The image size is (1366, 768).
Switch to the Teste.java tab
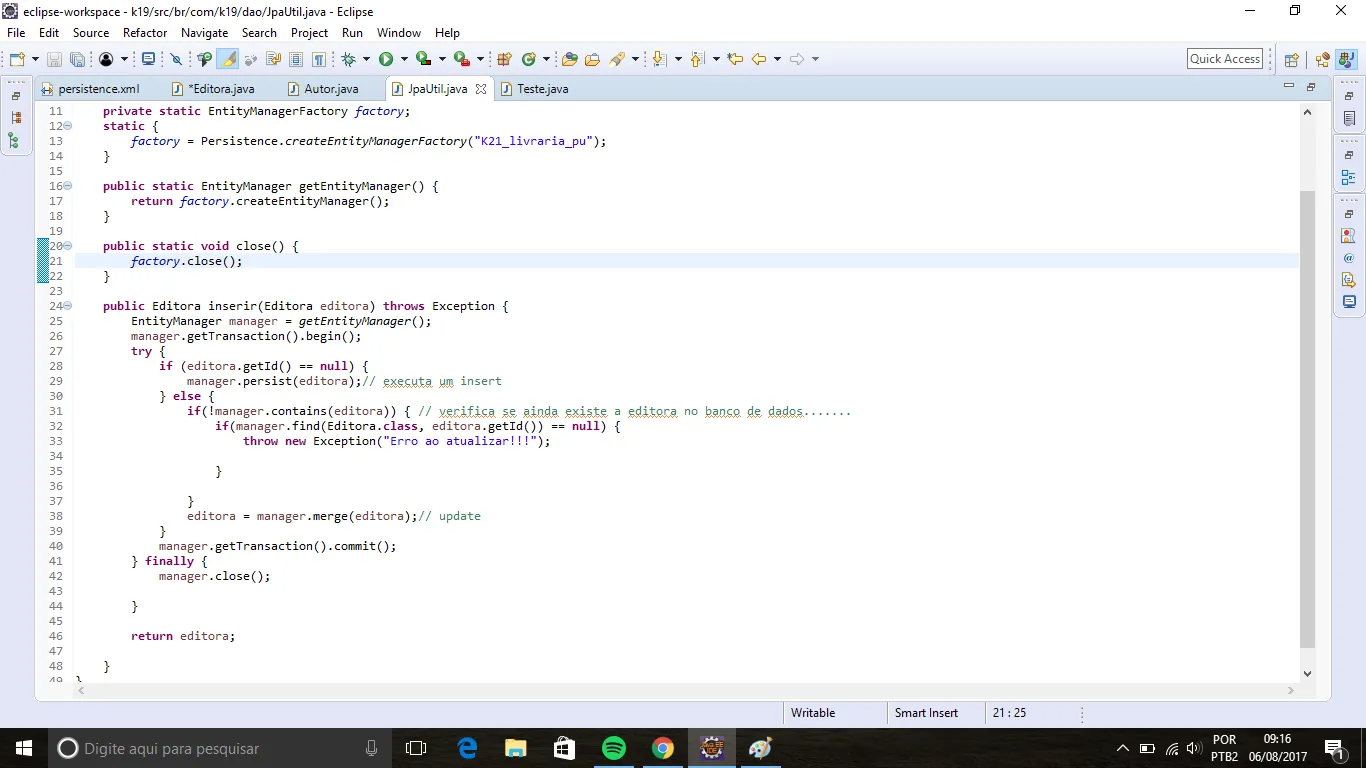[542, 89]
